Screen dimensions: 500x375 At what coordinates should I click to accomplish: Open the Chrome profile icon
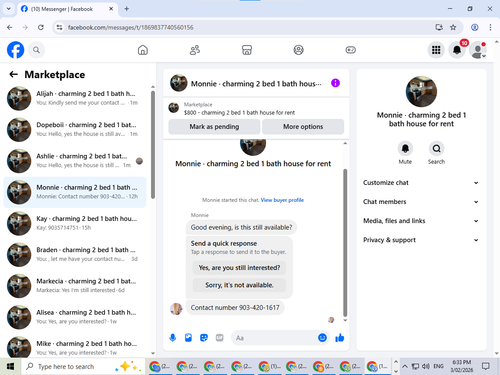475,27
